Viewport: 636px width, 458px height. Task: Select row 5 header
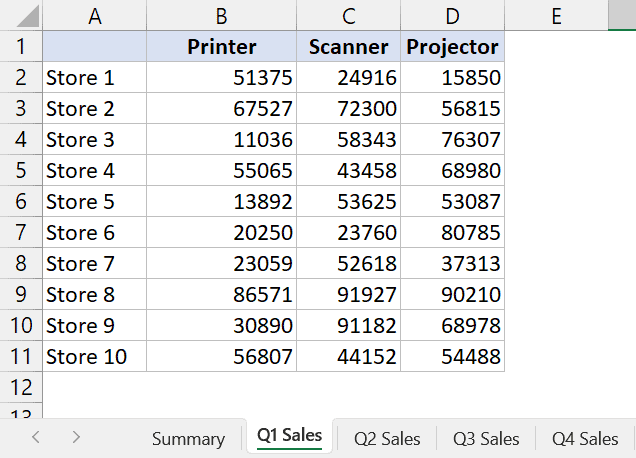21,171
